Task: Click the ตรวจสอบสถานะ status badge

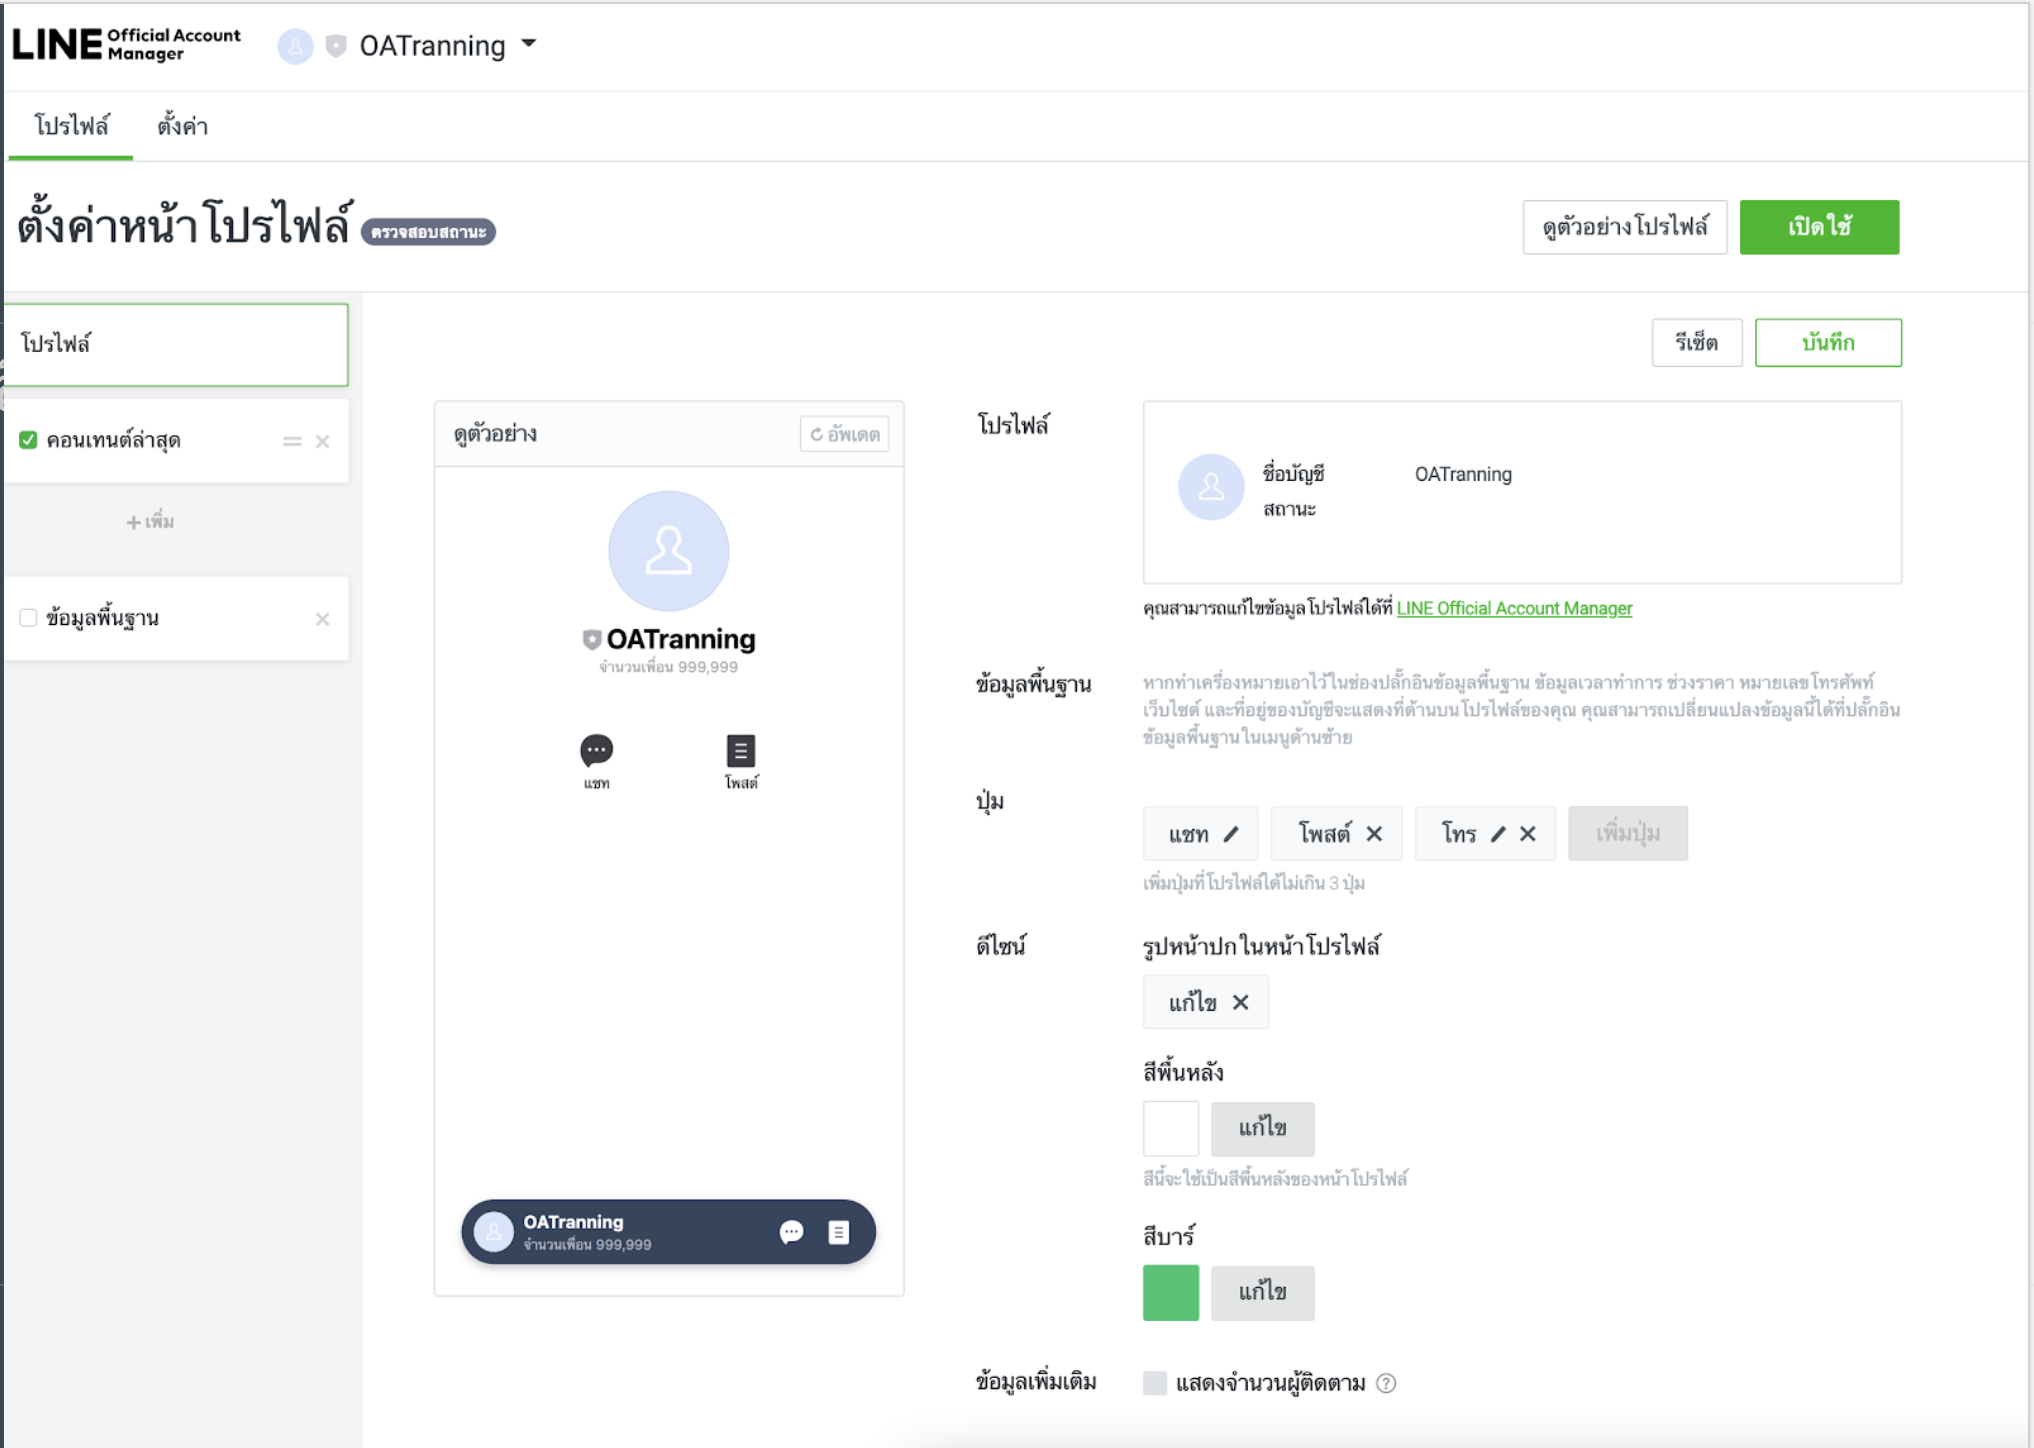Action: (428, 232)
